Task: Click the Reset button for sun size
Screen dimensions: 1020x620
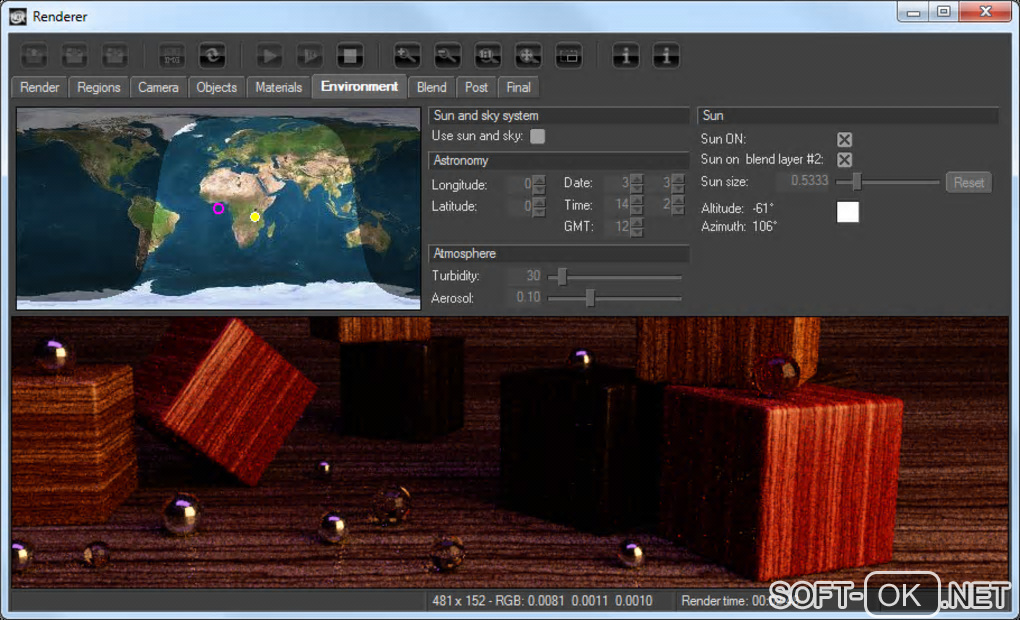Action: (x=968, y=182)
